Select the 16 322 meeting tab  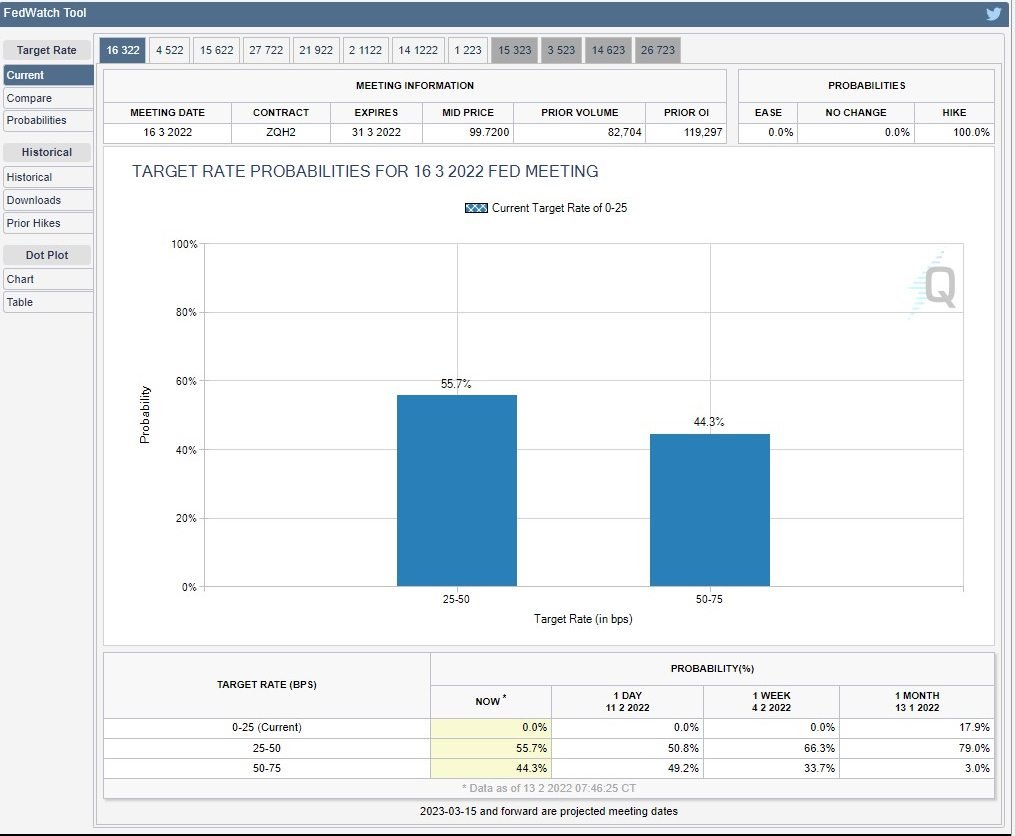click(123, 50)
